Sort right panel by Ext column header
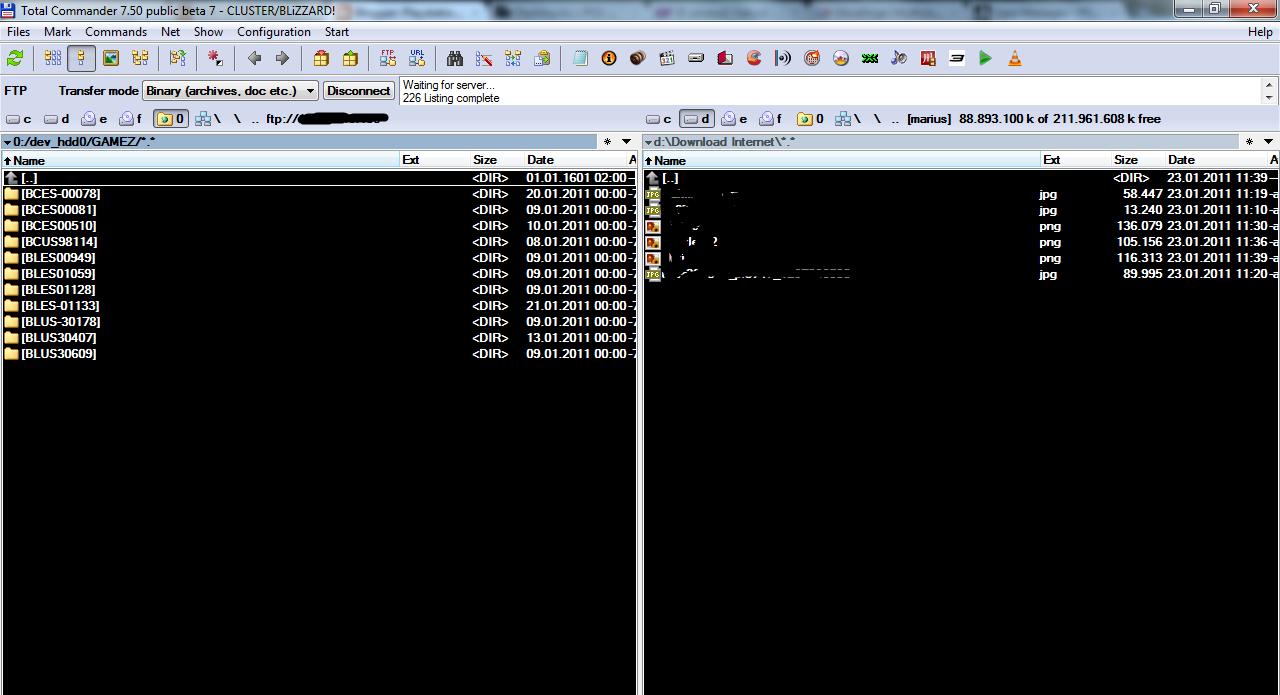The width and height of the screenshot is (1280, 695). pos(1075,160)
